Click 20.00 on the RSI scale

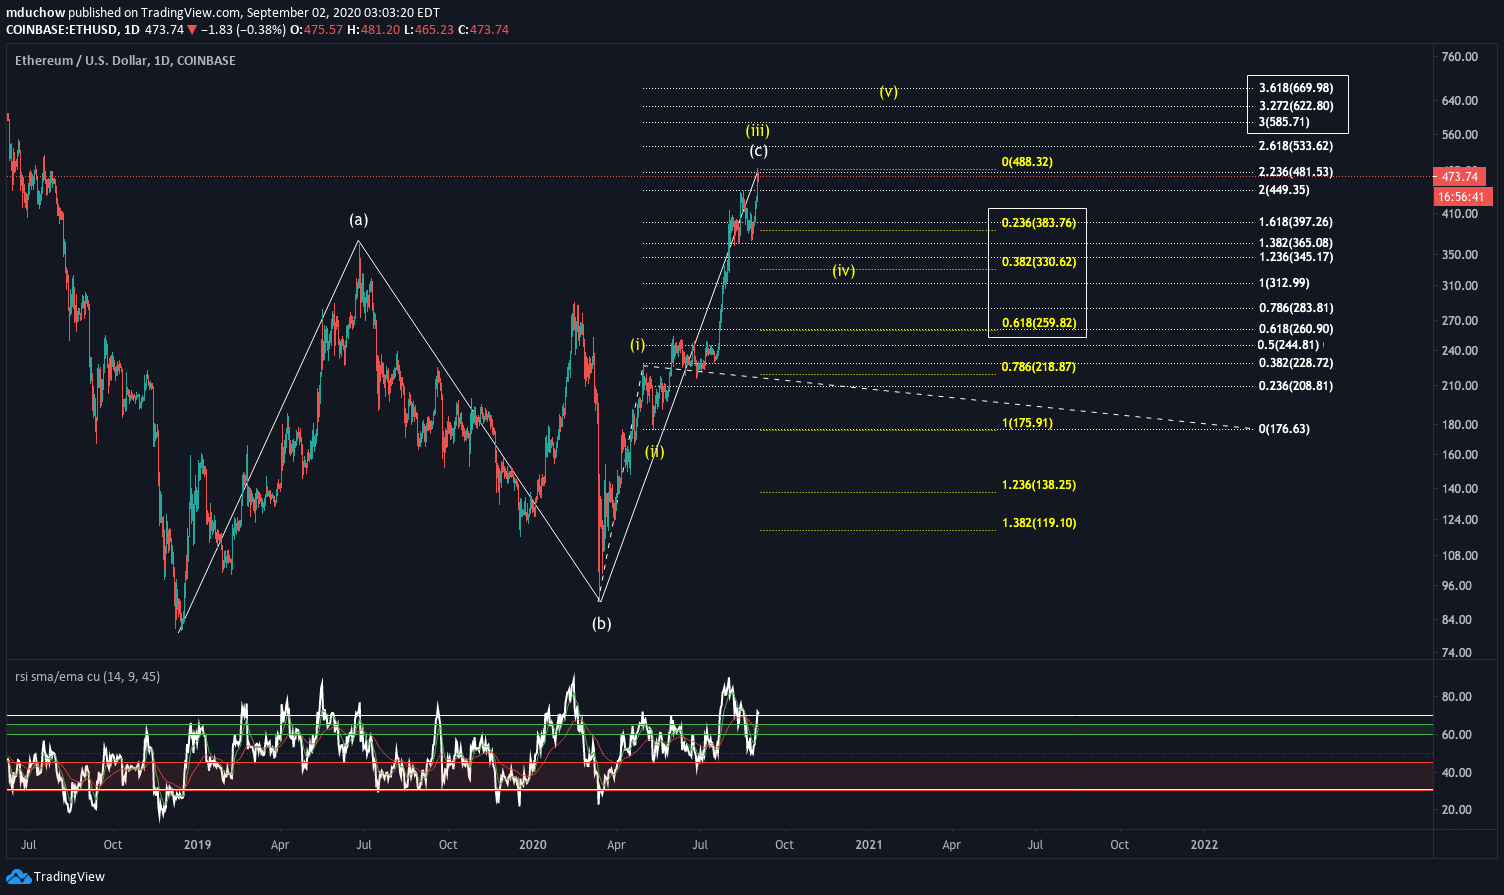1457,810
